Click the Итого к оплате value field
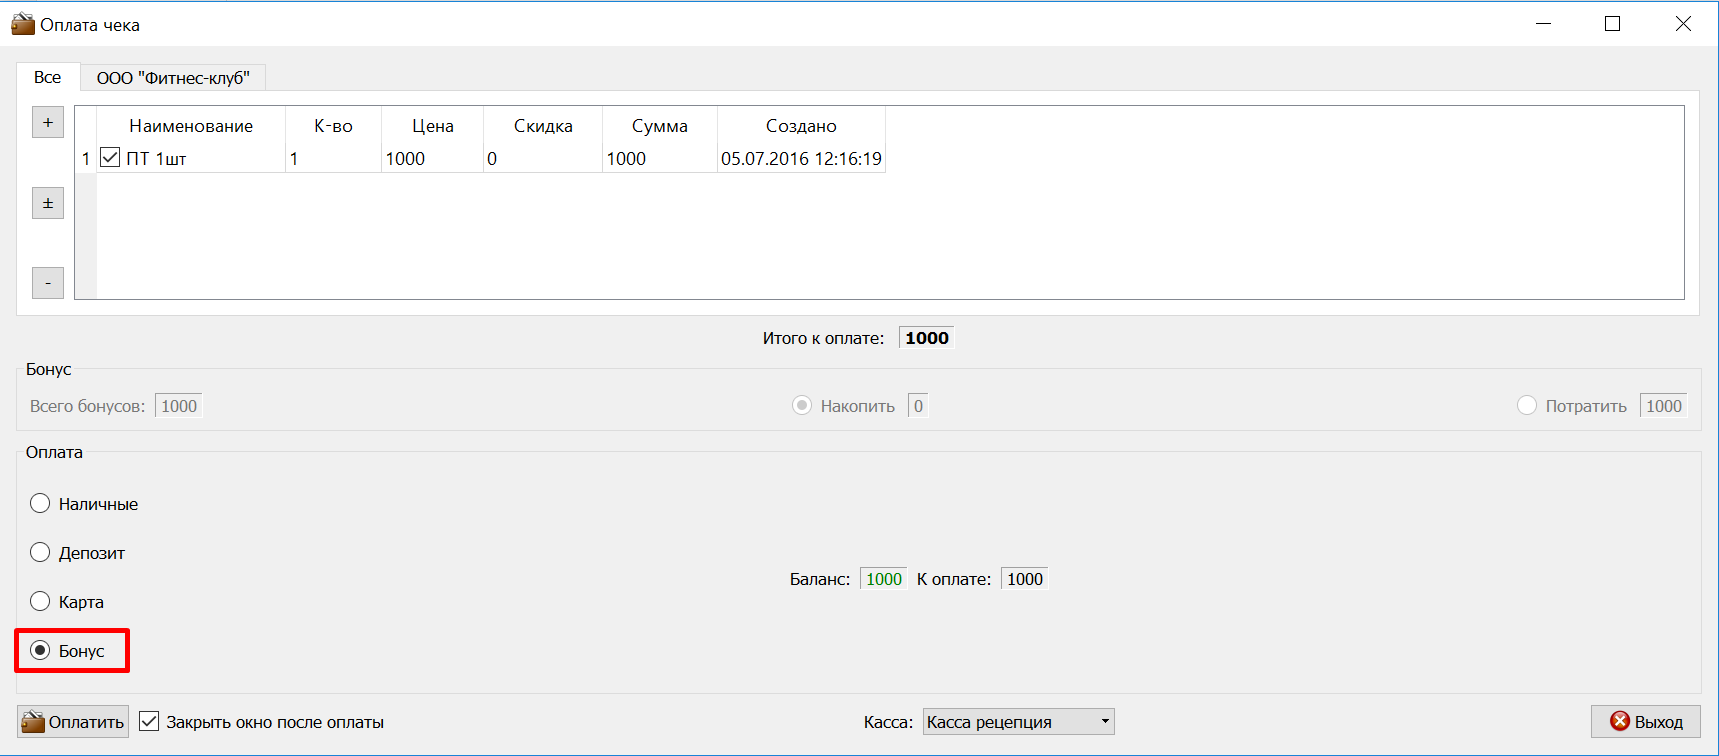 tap(927, 338)
